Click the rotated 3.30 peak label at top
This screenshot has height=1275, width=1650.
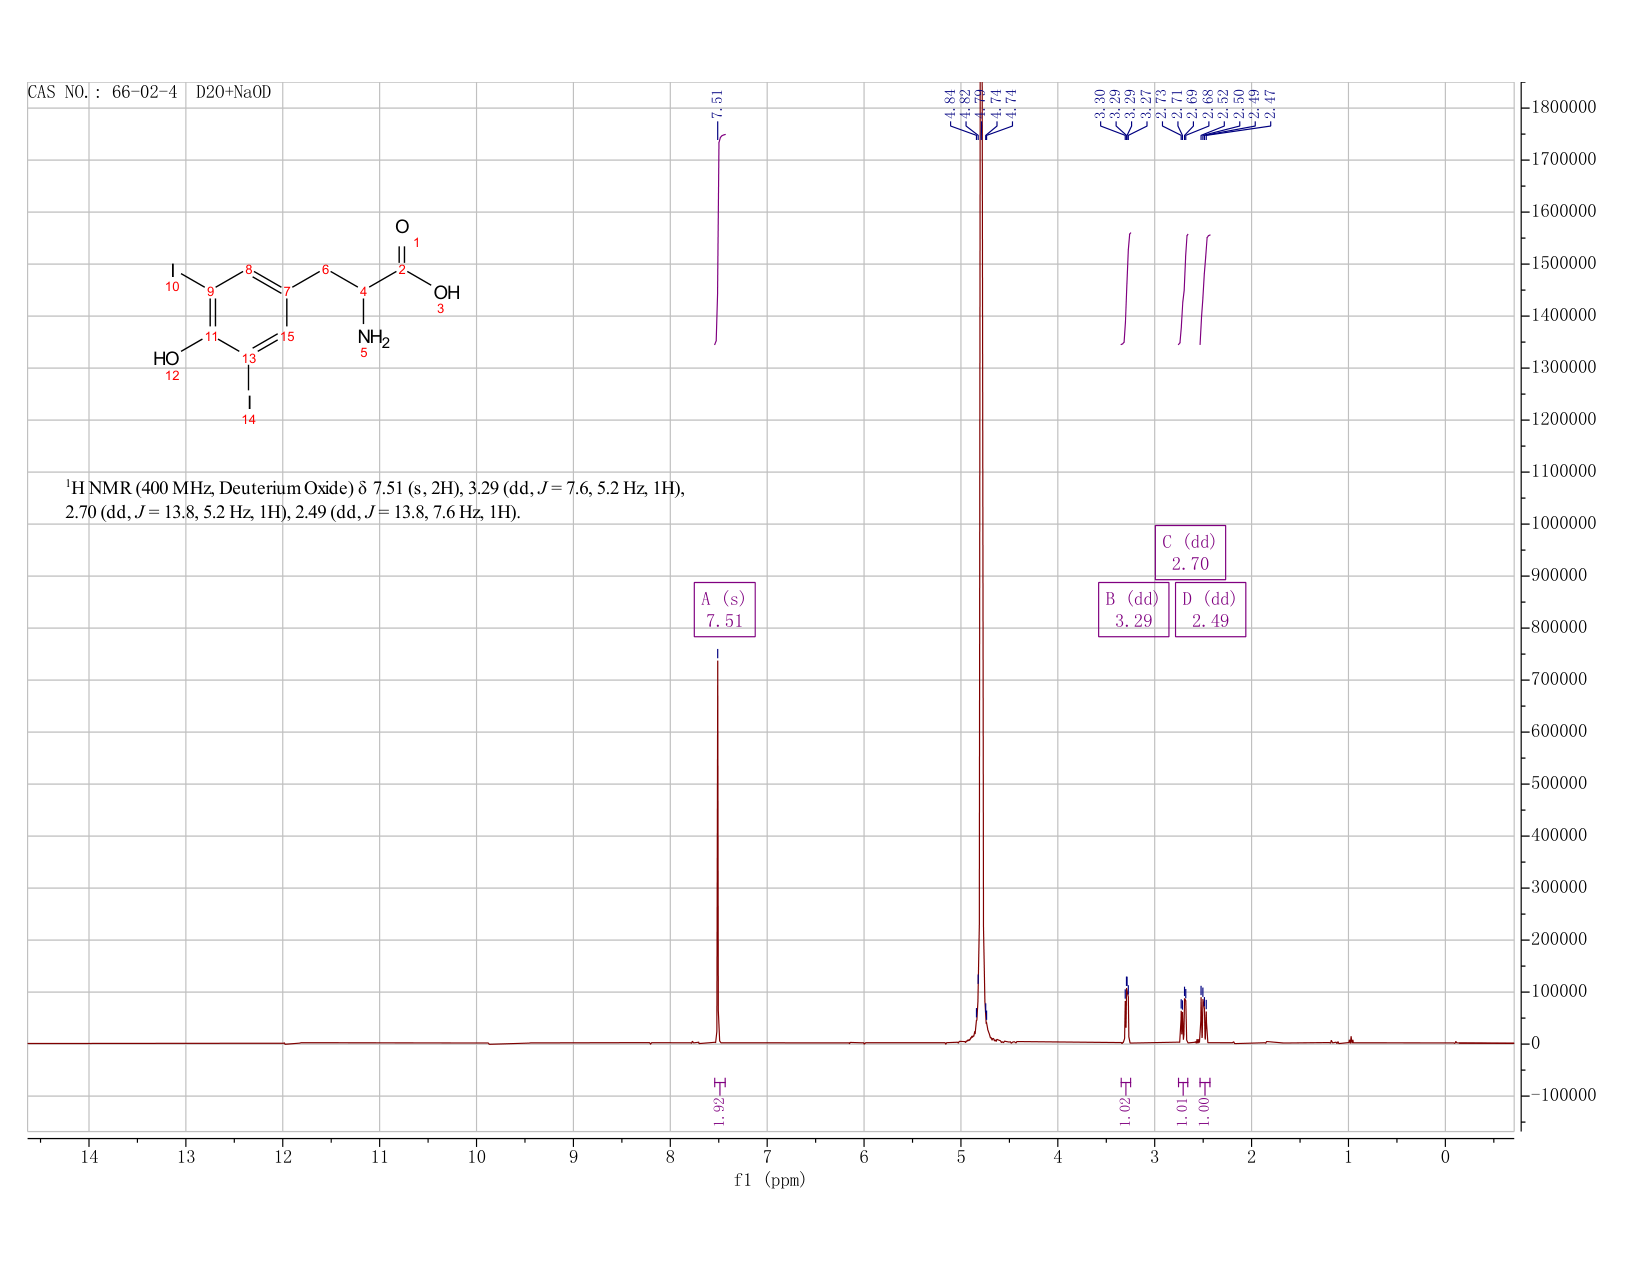click(1100, 104)
